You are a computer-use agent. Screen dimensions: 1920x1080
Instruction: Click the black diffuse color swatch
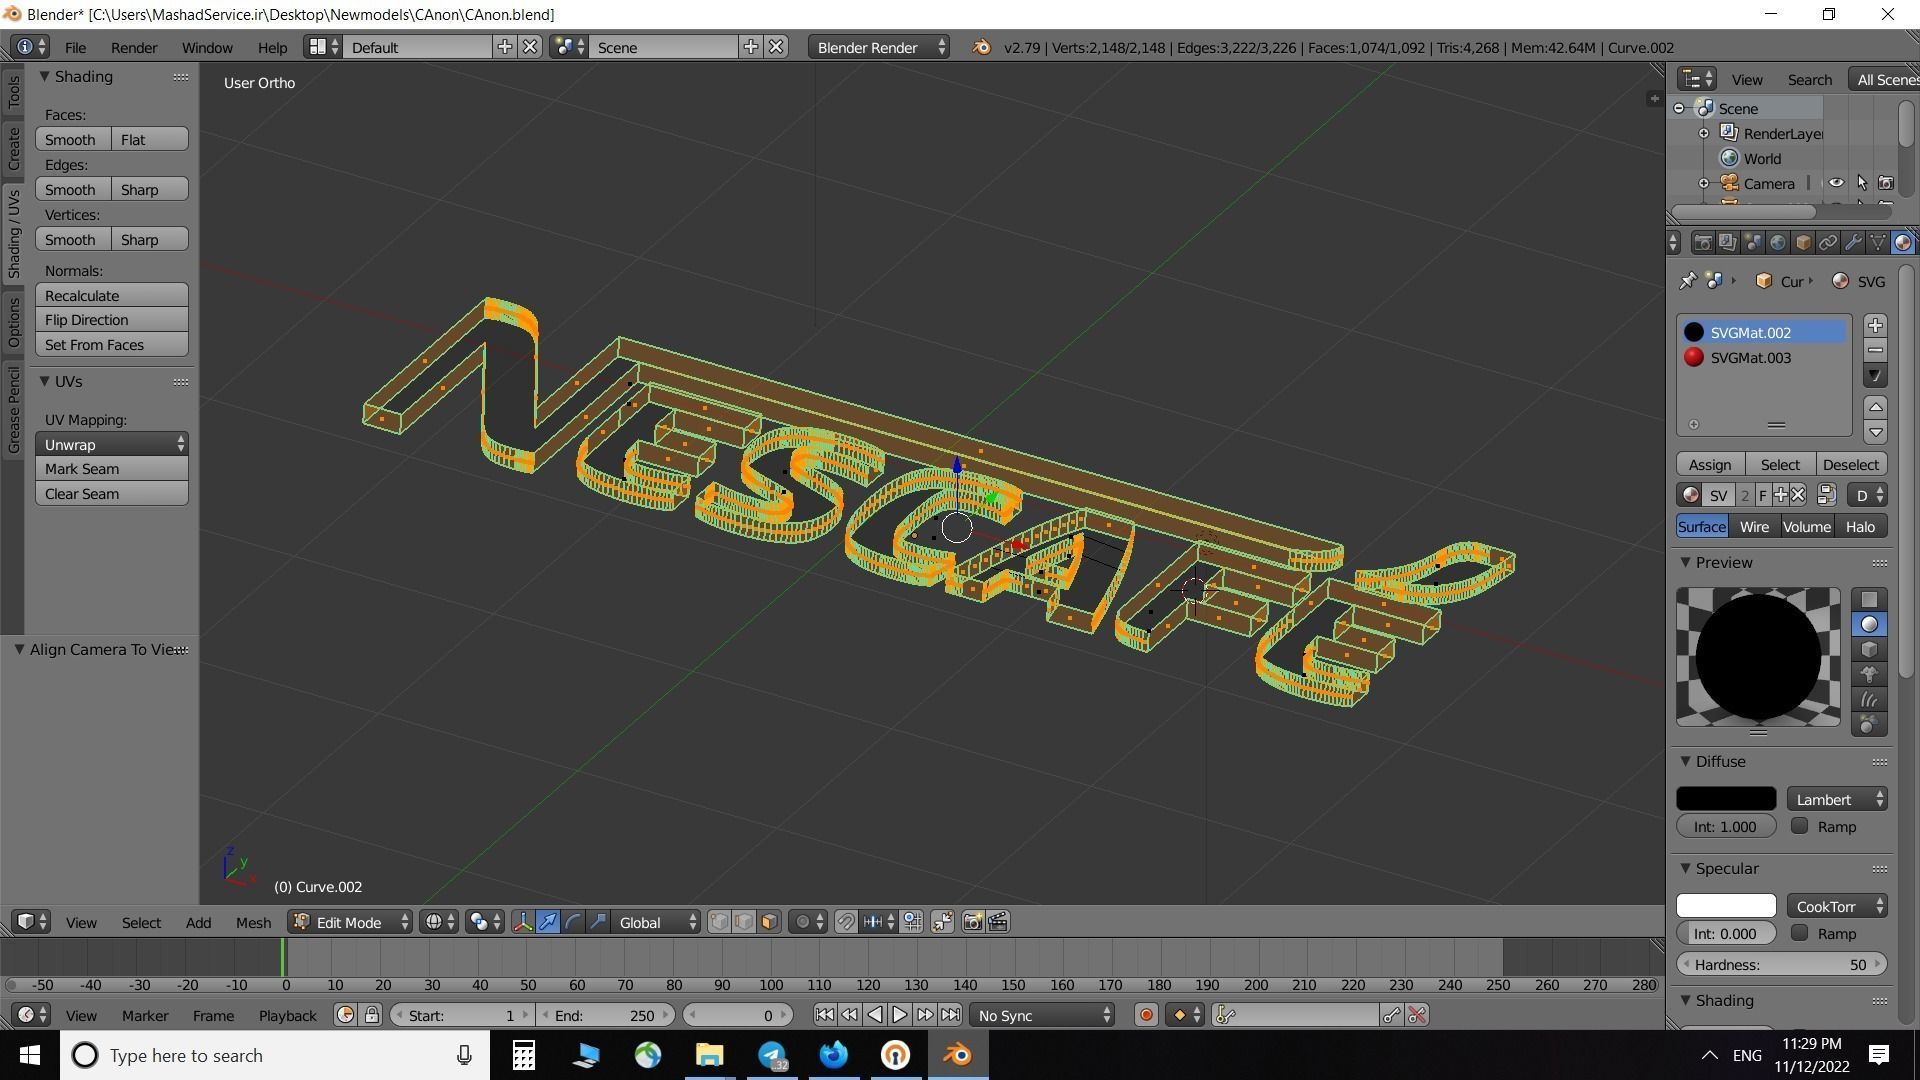point(1725,799)
